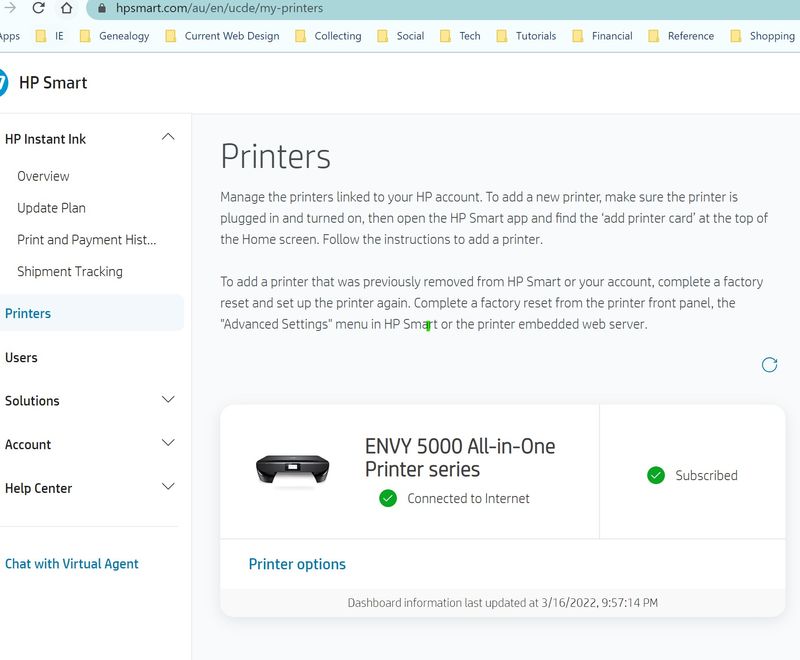Open the Genealogy bookmarks folder
Screen dimensions: 800x660
(x=114, y=36)
